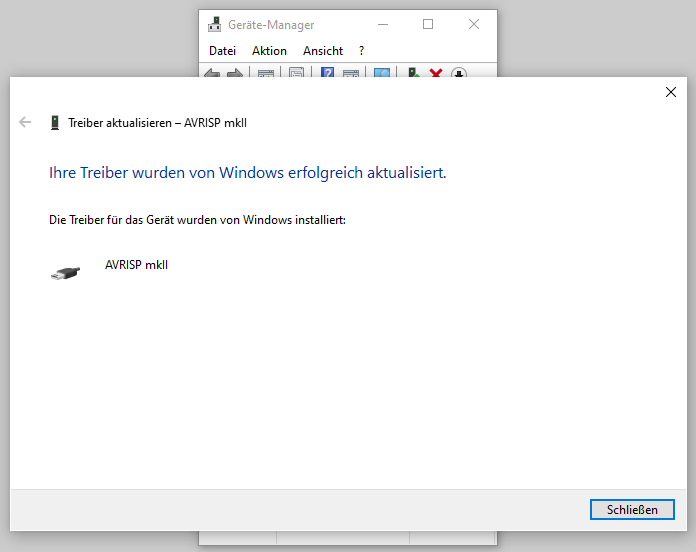Image resolution: width=696 pixels, height=552 pixels.
Task: Click the Schließen button
Action: tap(632, 509)
